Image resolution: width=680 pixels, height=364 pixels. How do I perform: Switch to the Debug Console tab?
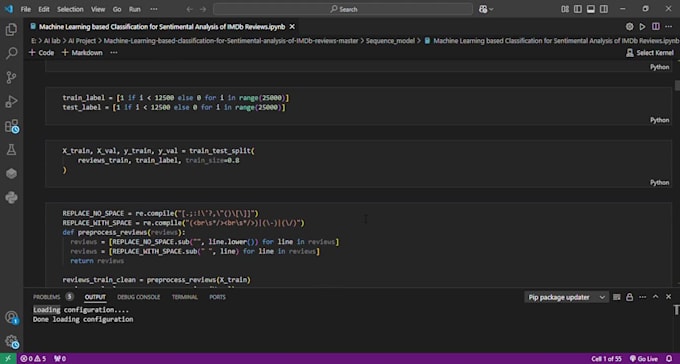click(x=138, y=297)
